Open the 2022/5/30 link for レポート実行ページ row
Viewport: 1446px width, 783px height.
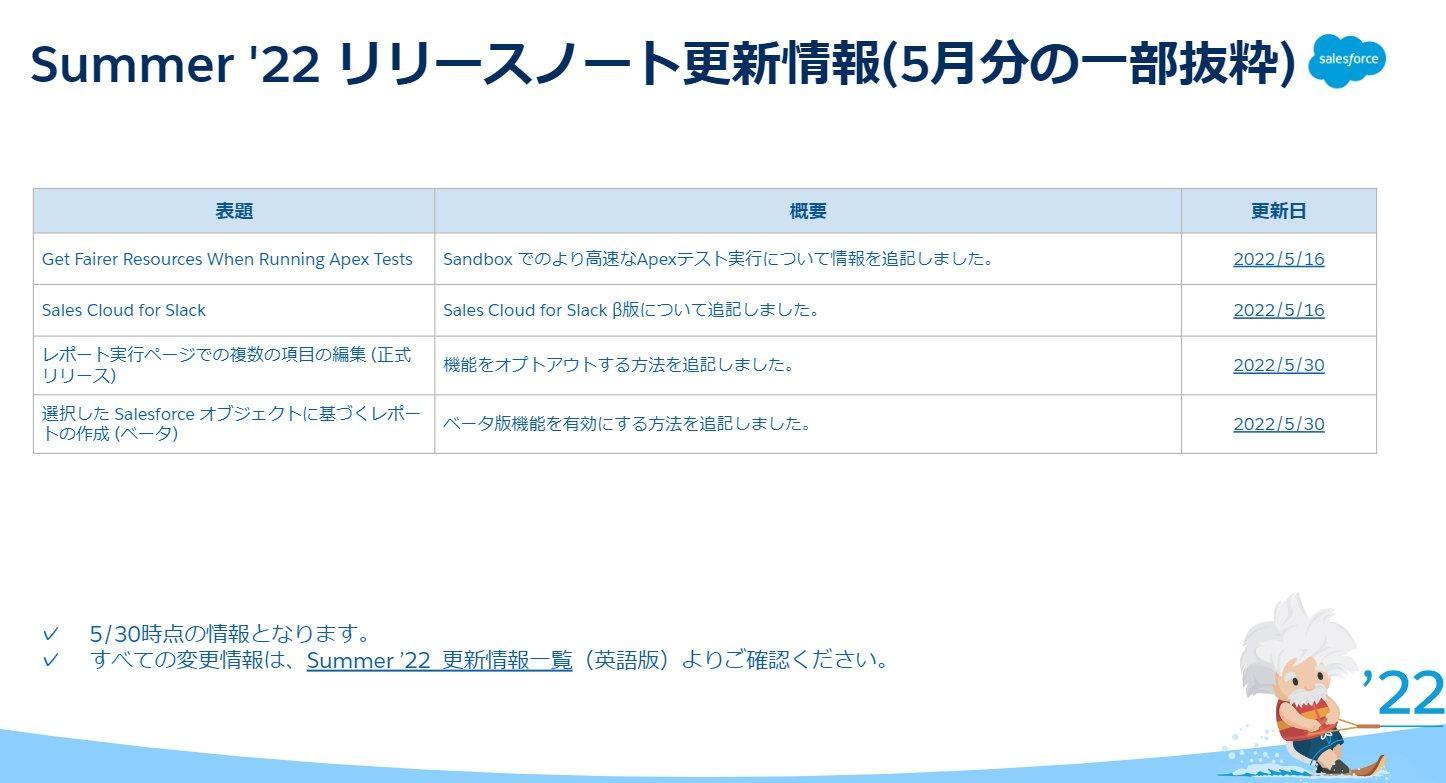(x=1278, y=365)
